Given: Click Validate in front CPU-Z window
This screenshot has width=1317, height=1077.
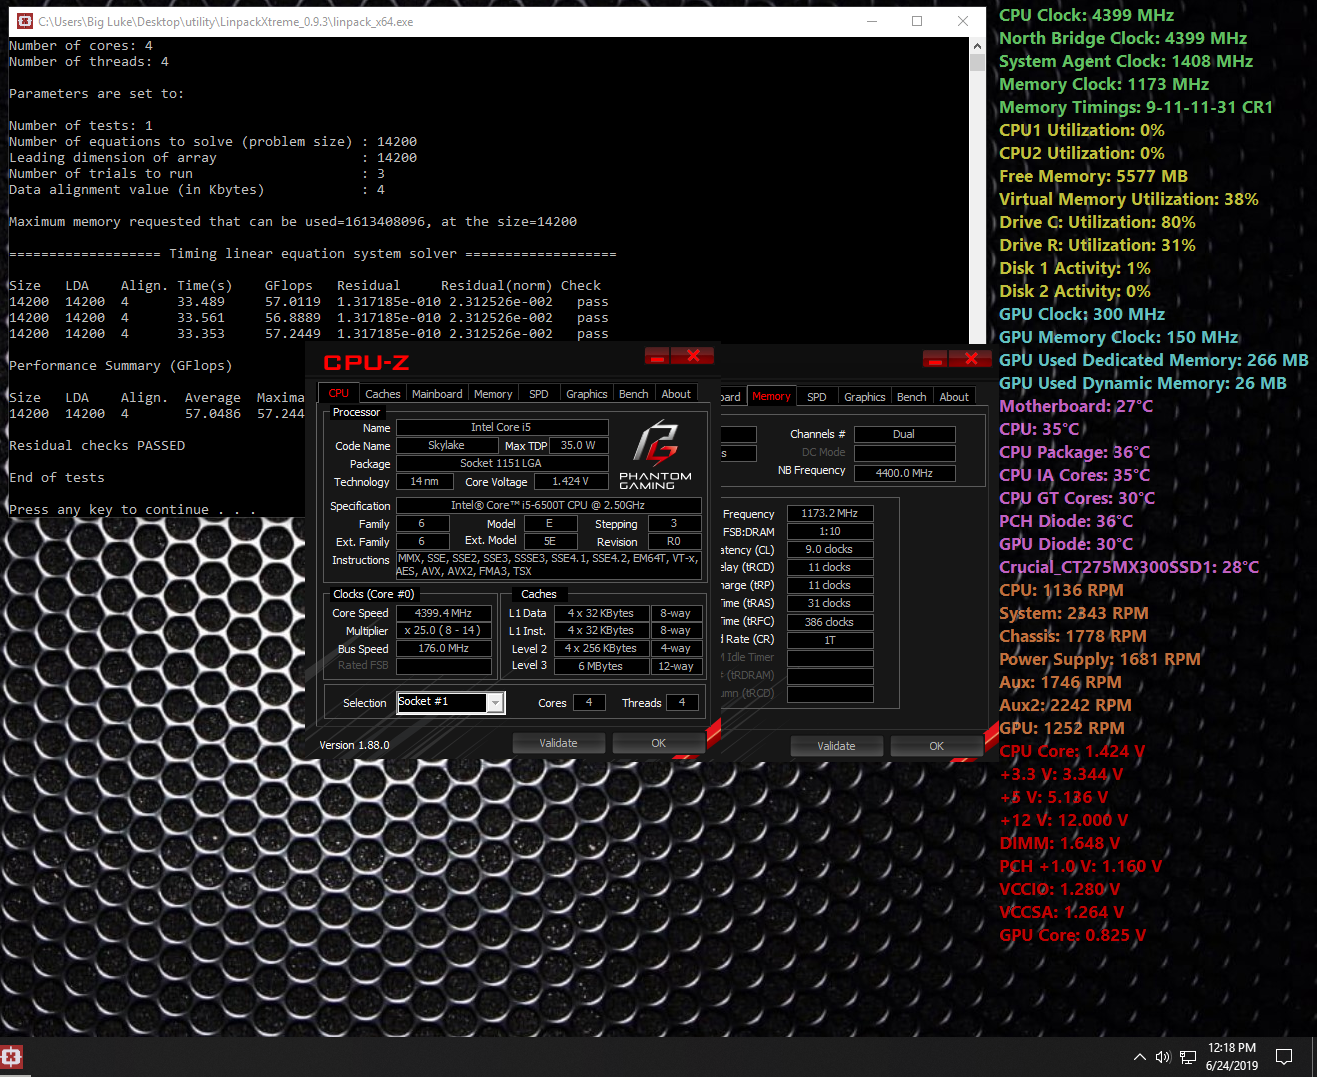Looking at the screenshot, I should coord(558,743).
